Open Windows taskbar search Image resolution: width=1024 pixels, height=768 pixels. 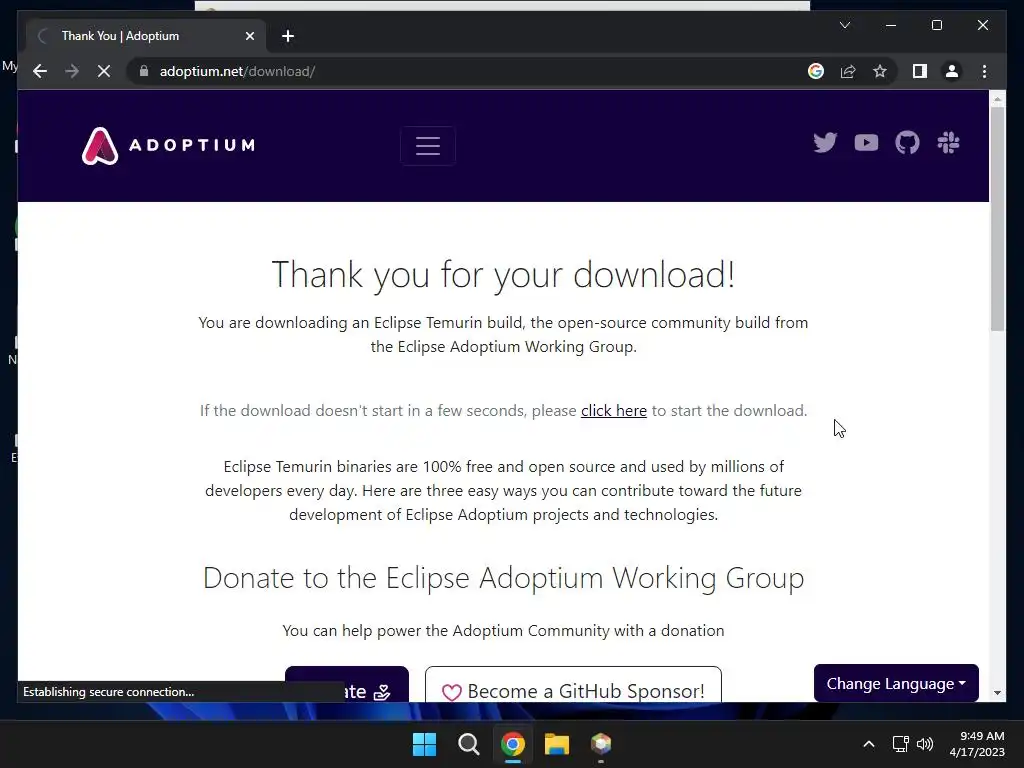[x=468, y=744]
